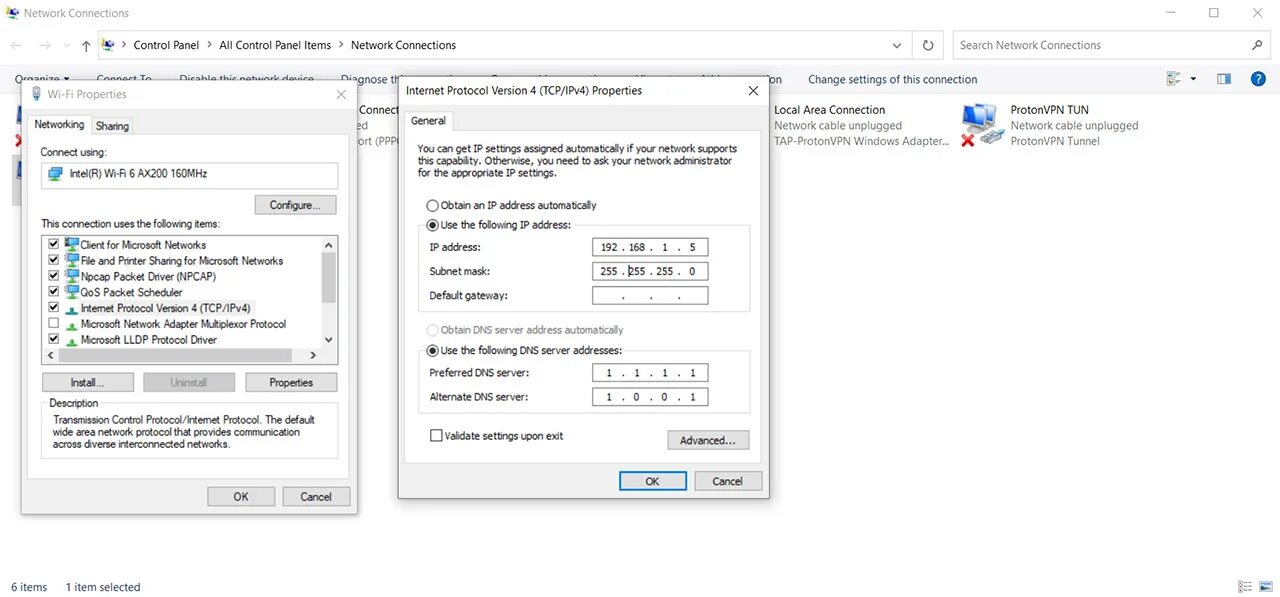The height and width of the screenshot is (597, 1280).
Task: Expand the All Control Panel Items chevron
Action: (x=341, y=45)
